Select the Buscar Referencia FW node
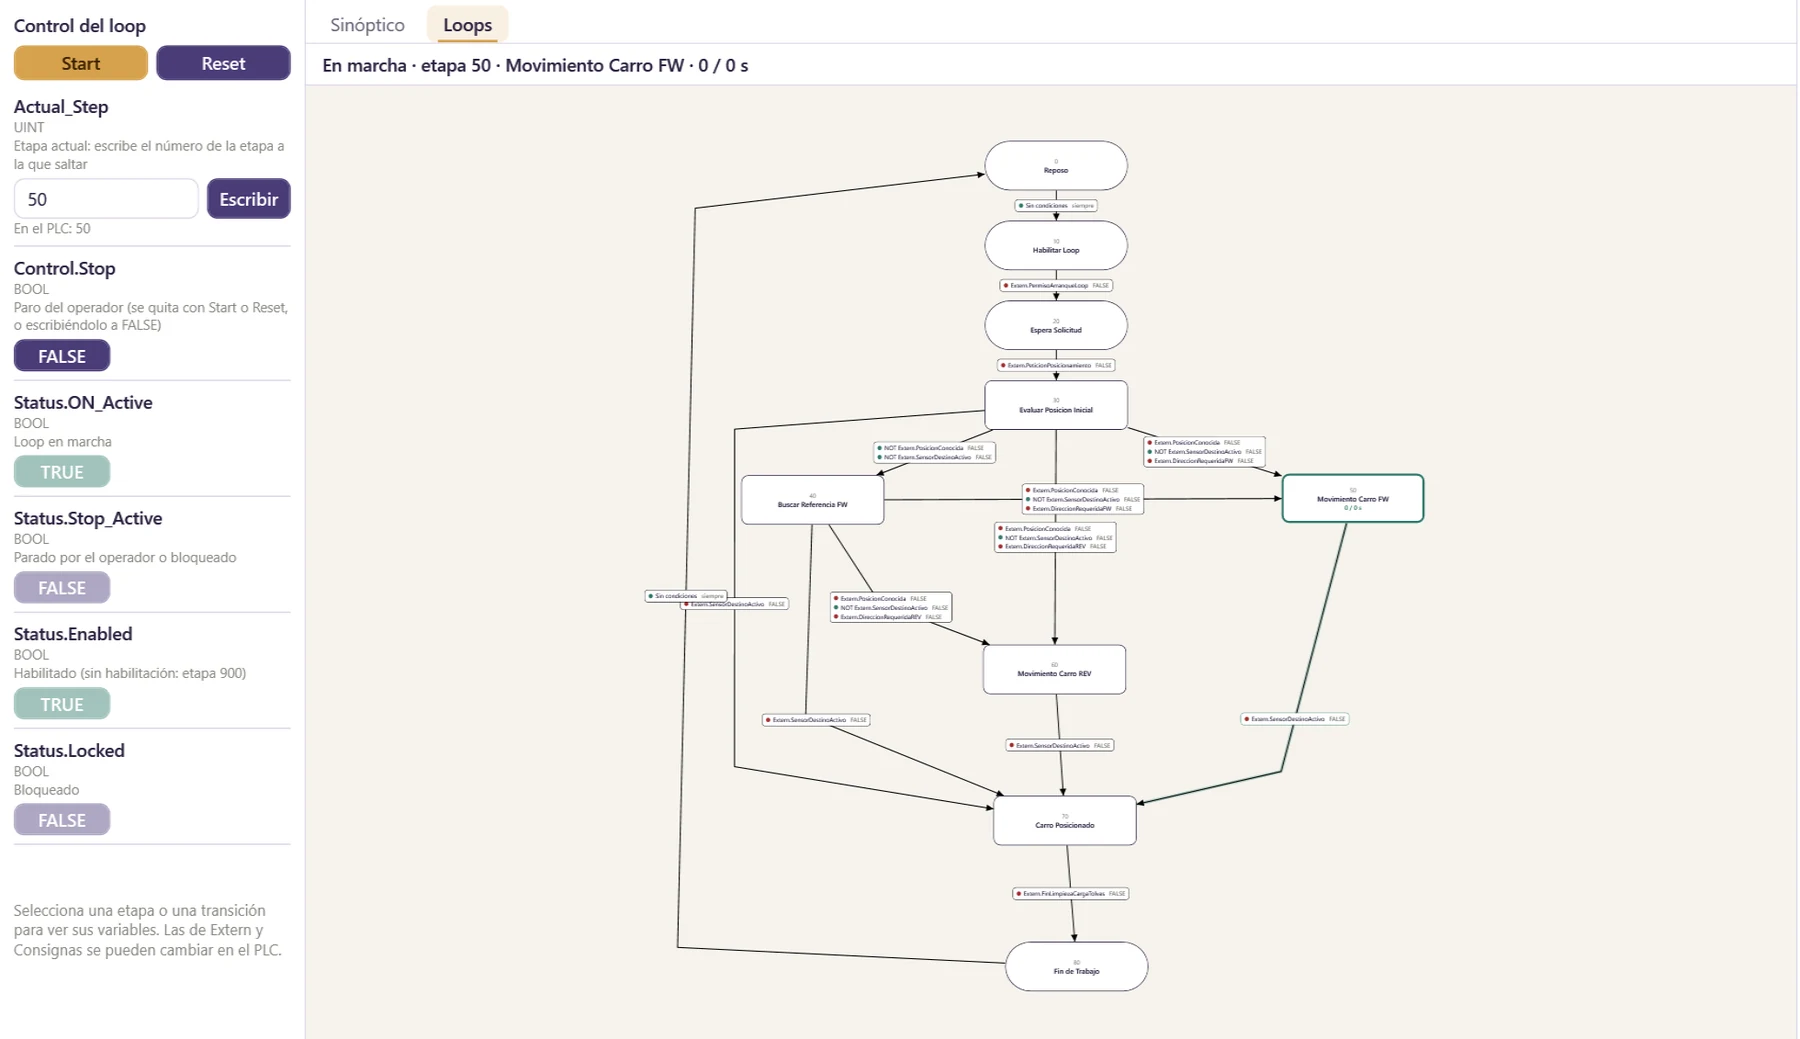The image size is (1800, 1039). pyautogui.click(x=812, y=500)
